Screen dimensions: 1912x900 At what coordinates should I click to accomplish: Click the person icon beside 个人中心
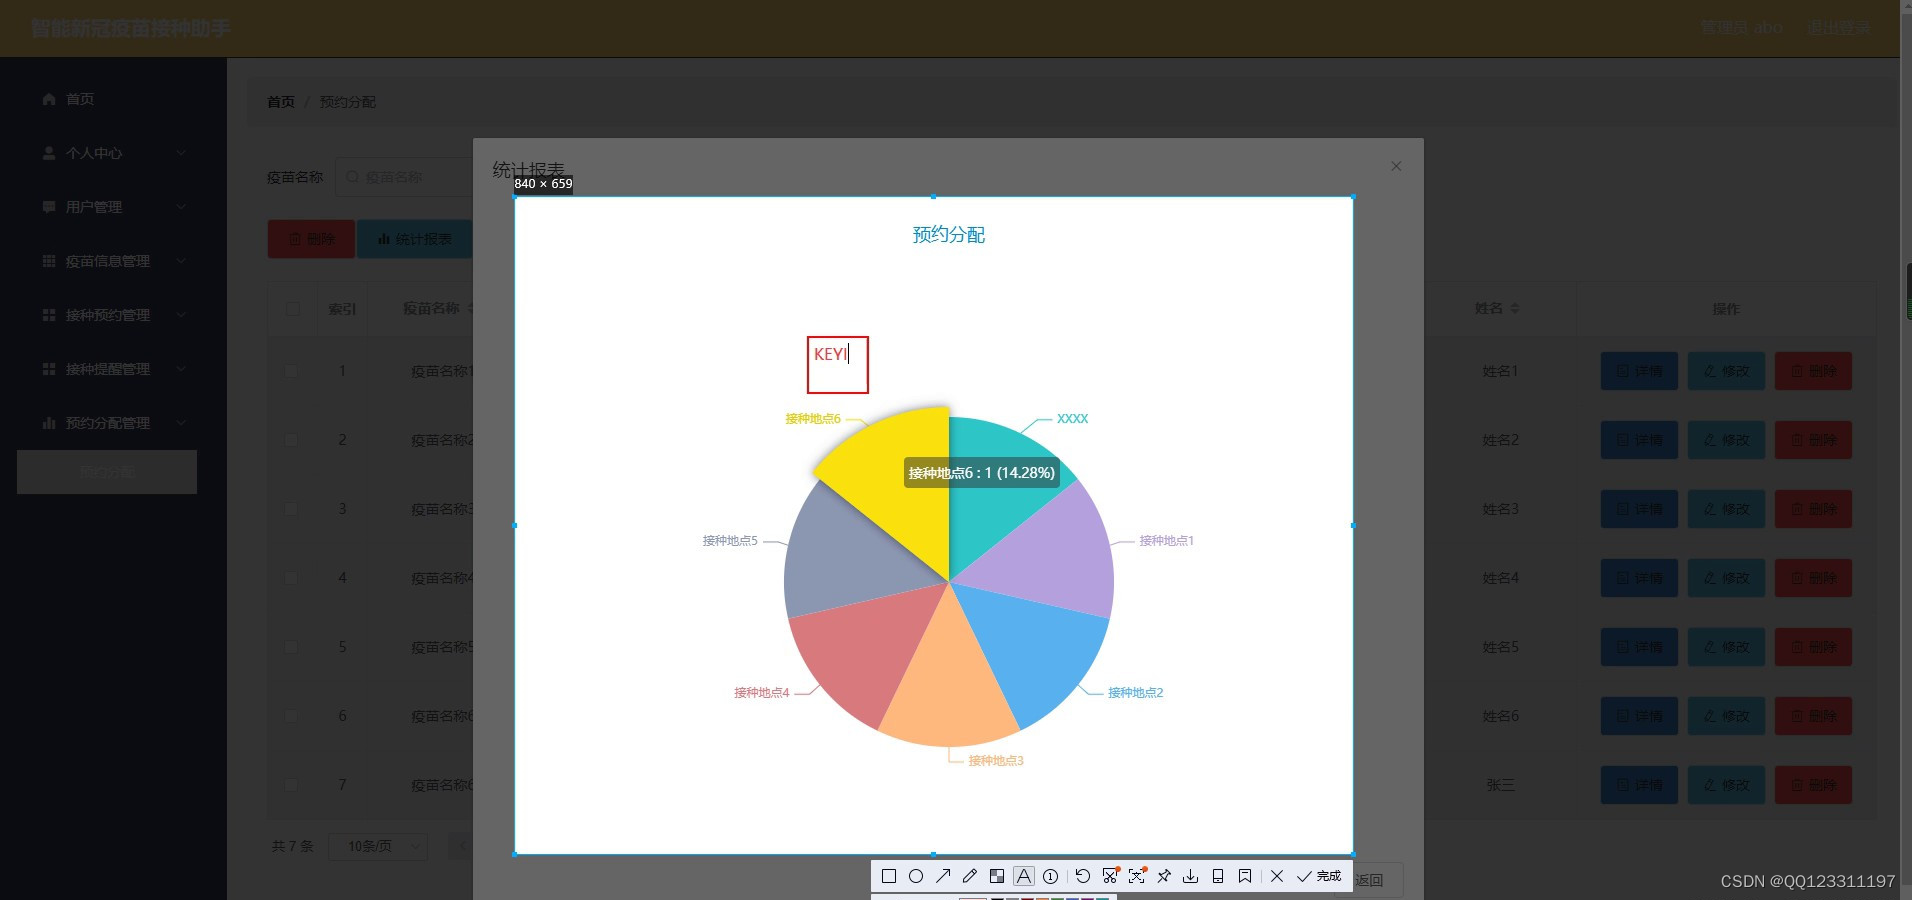tap(49, 153)
